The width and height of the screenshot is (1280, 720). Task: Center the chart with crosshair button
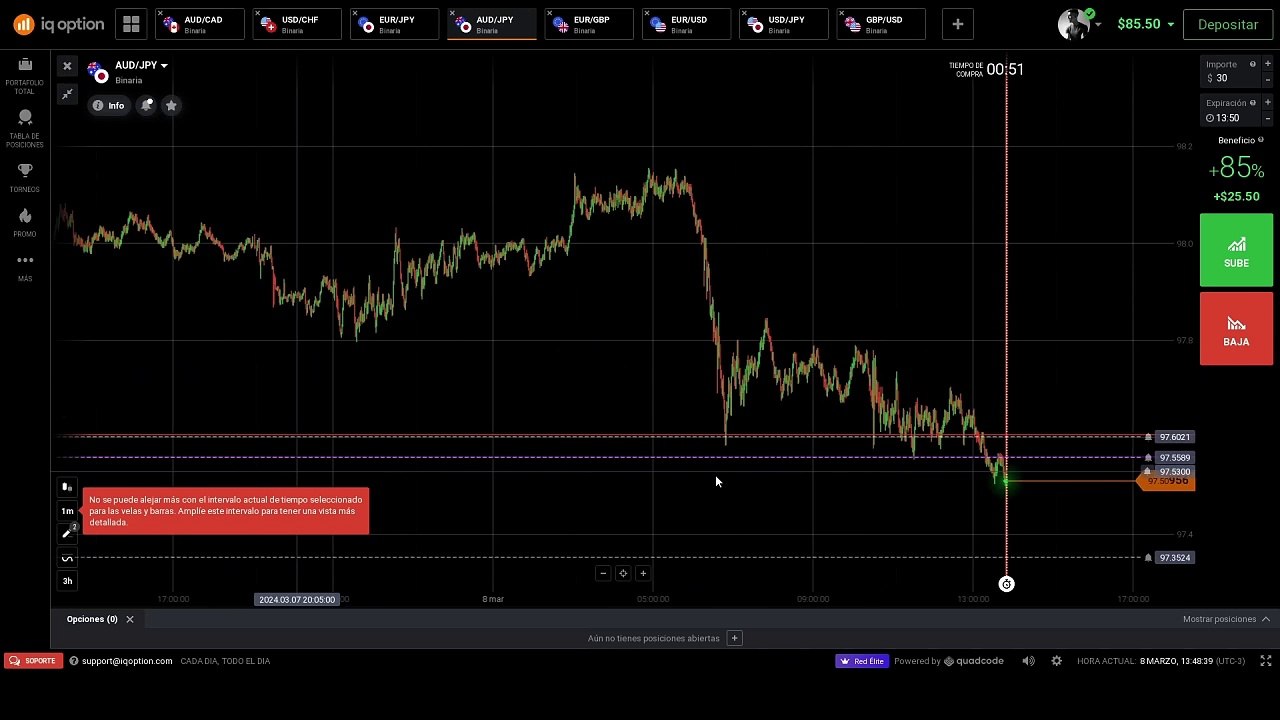coord(623,573)
